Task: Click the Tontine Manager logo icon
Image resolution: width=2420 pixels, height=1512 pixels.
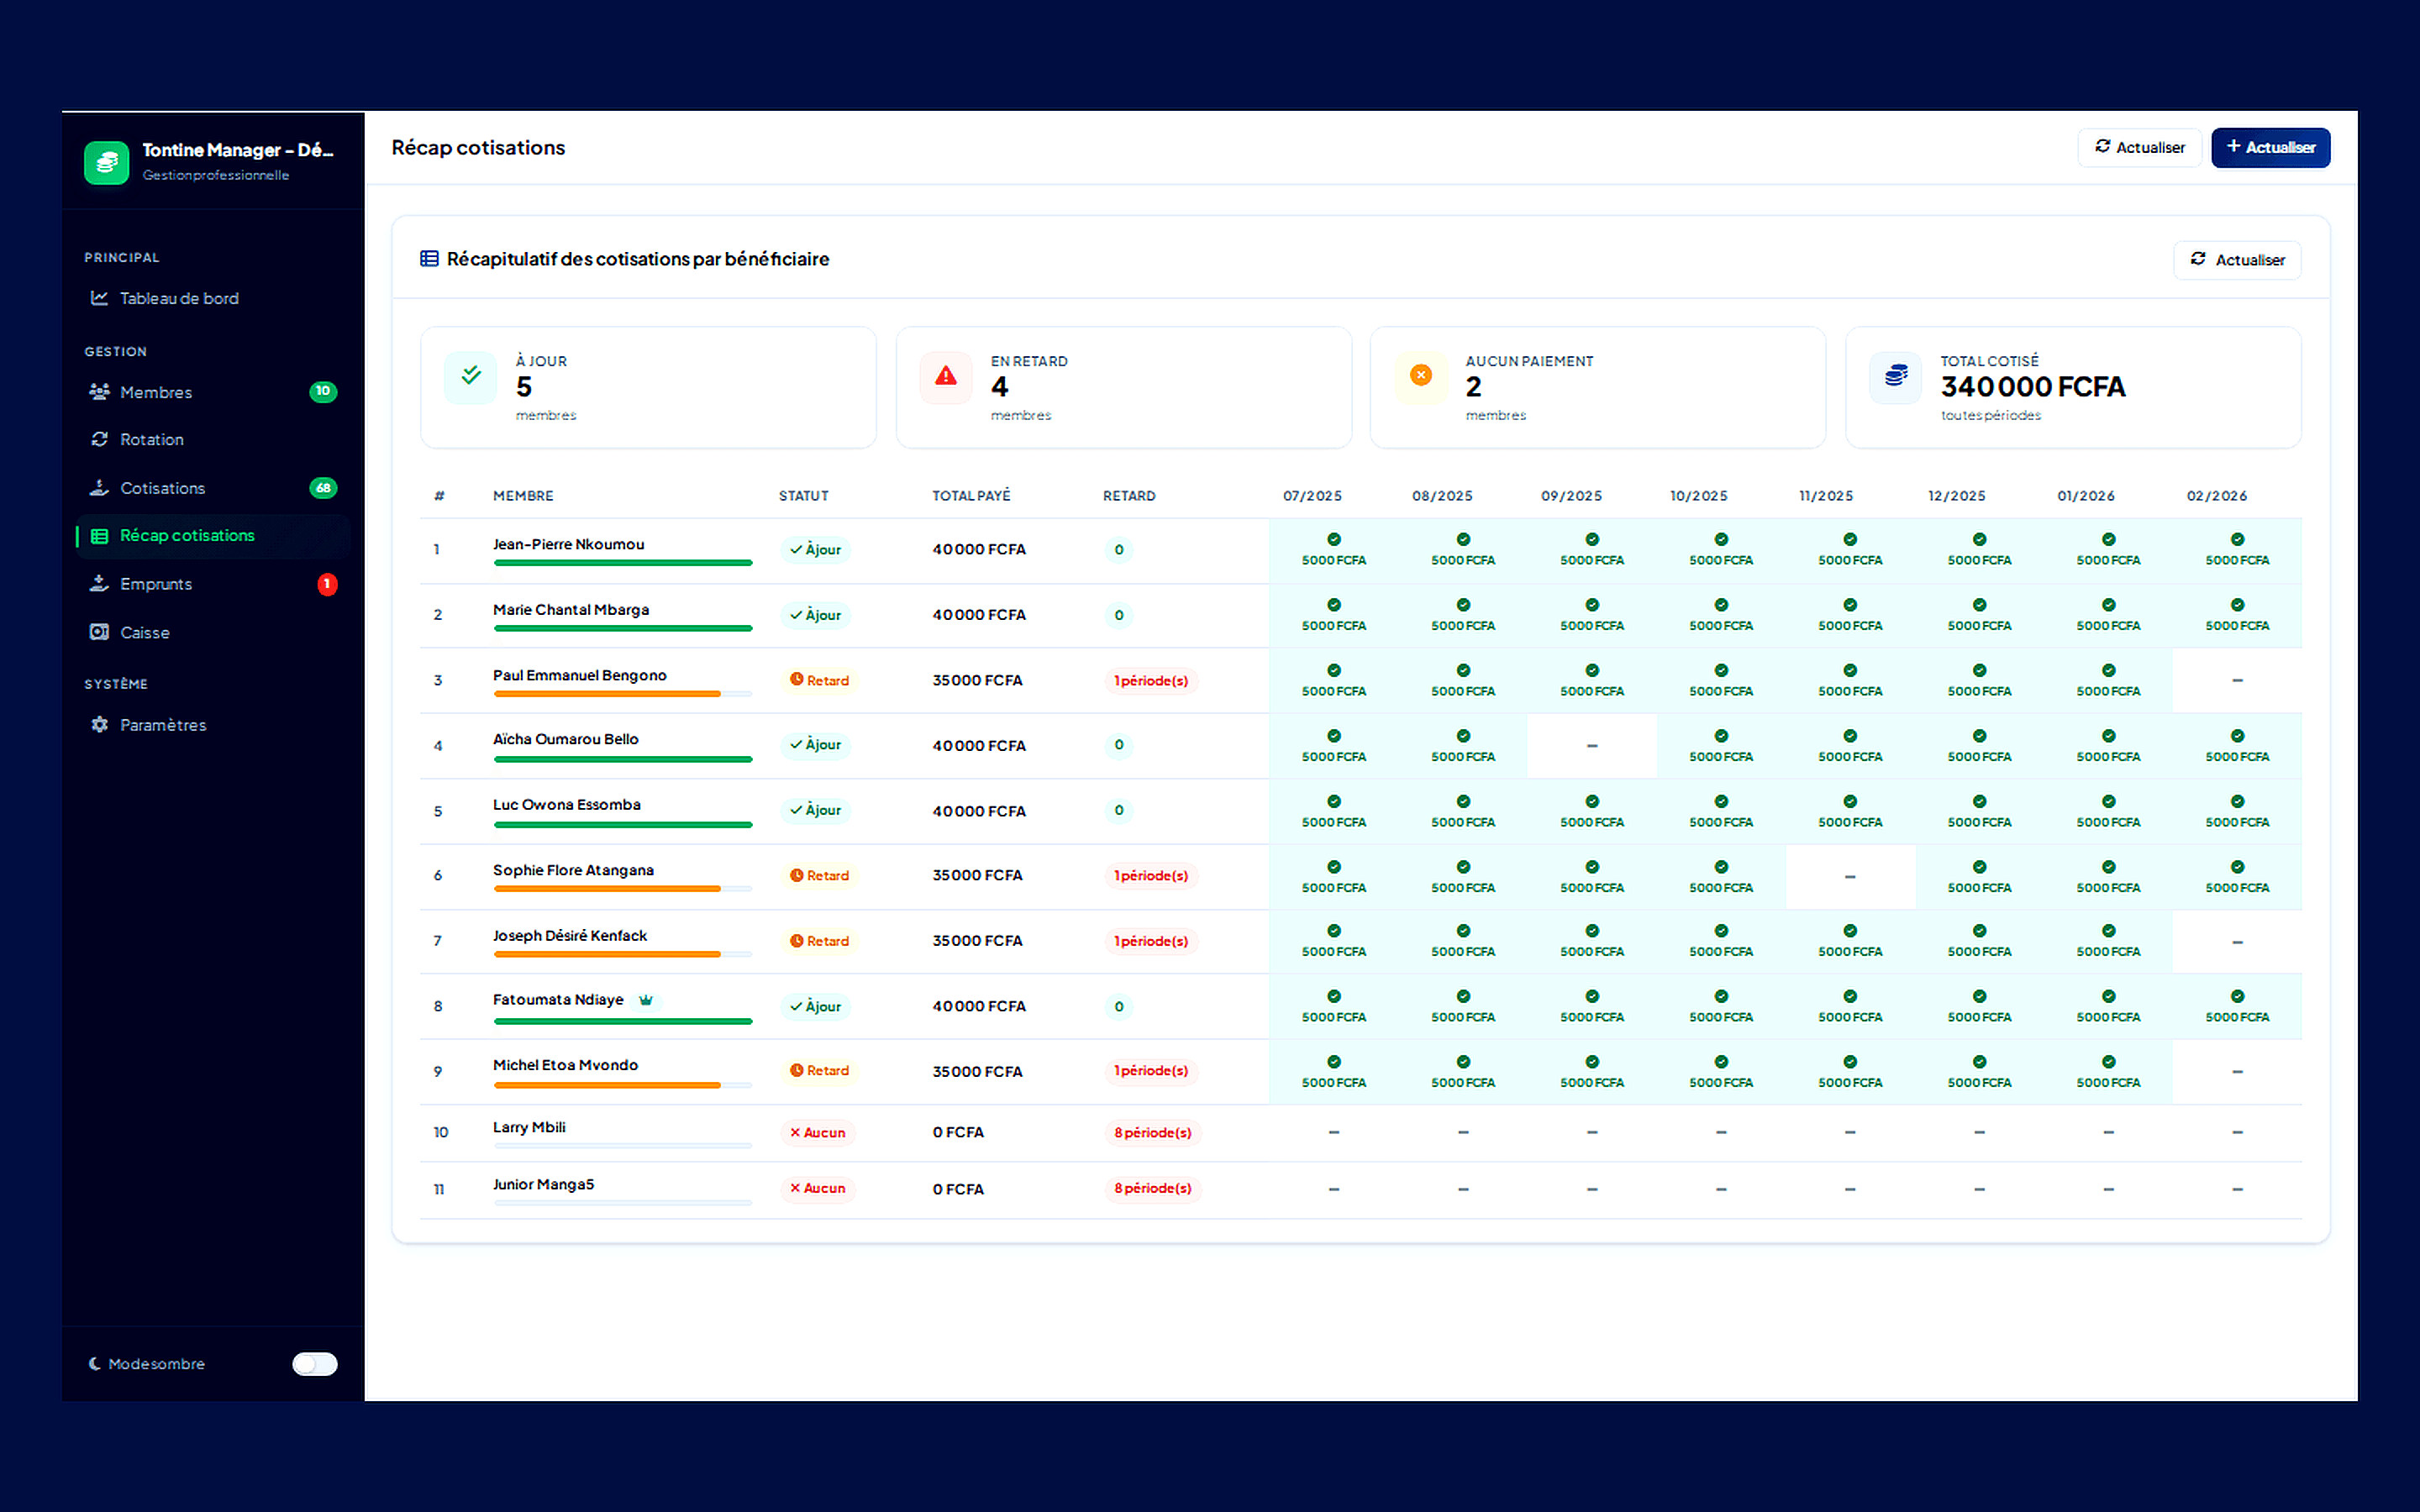Action: [x=107, y=162]
